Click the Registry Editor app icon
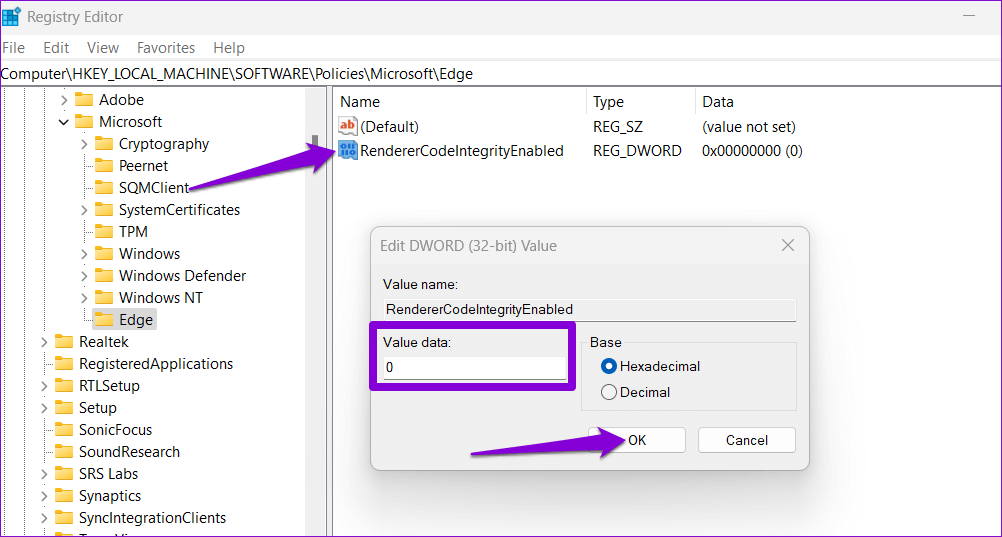Image resolution: width=1002 pixels, height=537 pixels. pyautogui.click(x=12, y=16)
